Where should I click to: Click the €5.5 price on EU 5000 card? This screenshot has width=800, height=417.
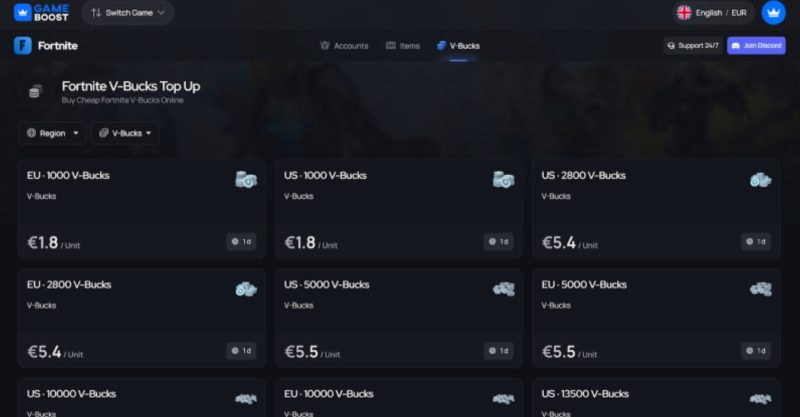pos(559,352)
